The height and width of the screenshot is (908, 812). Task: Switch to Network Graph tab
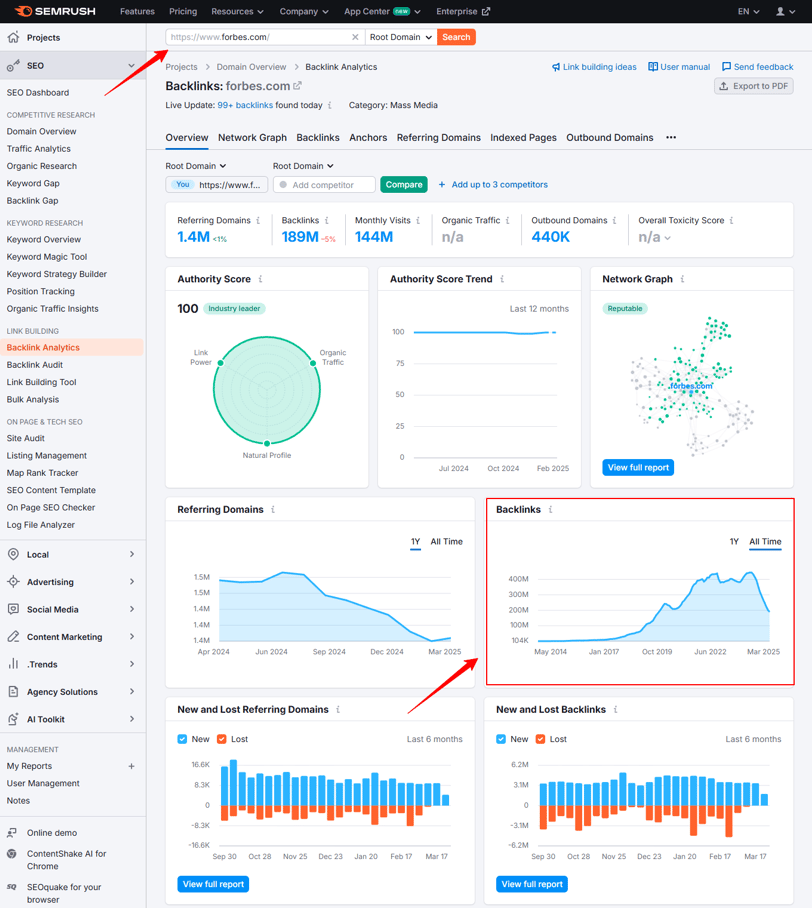click(252, 138)
